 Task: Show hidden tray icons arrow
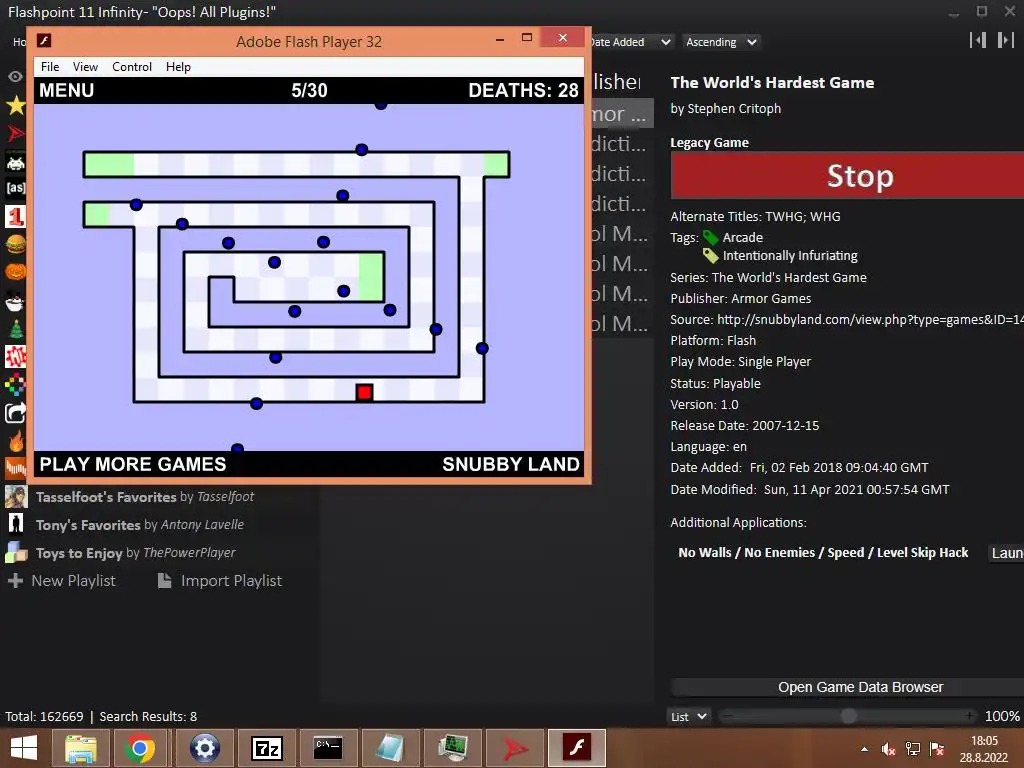pyautogui.click(x=865, y=749)
